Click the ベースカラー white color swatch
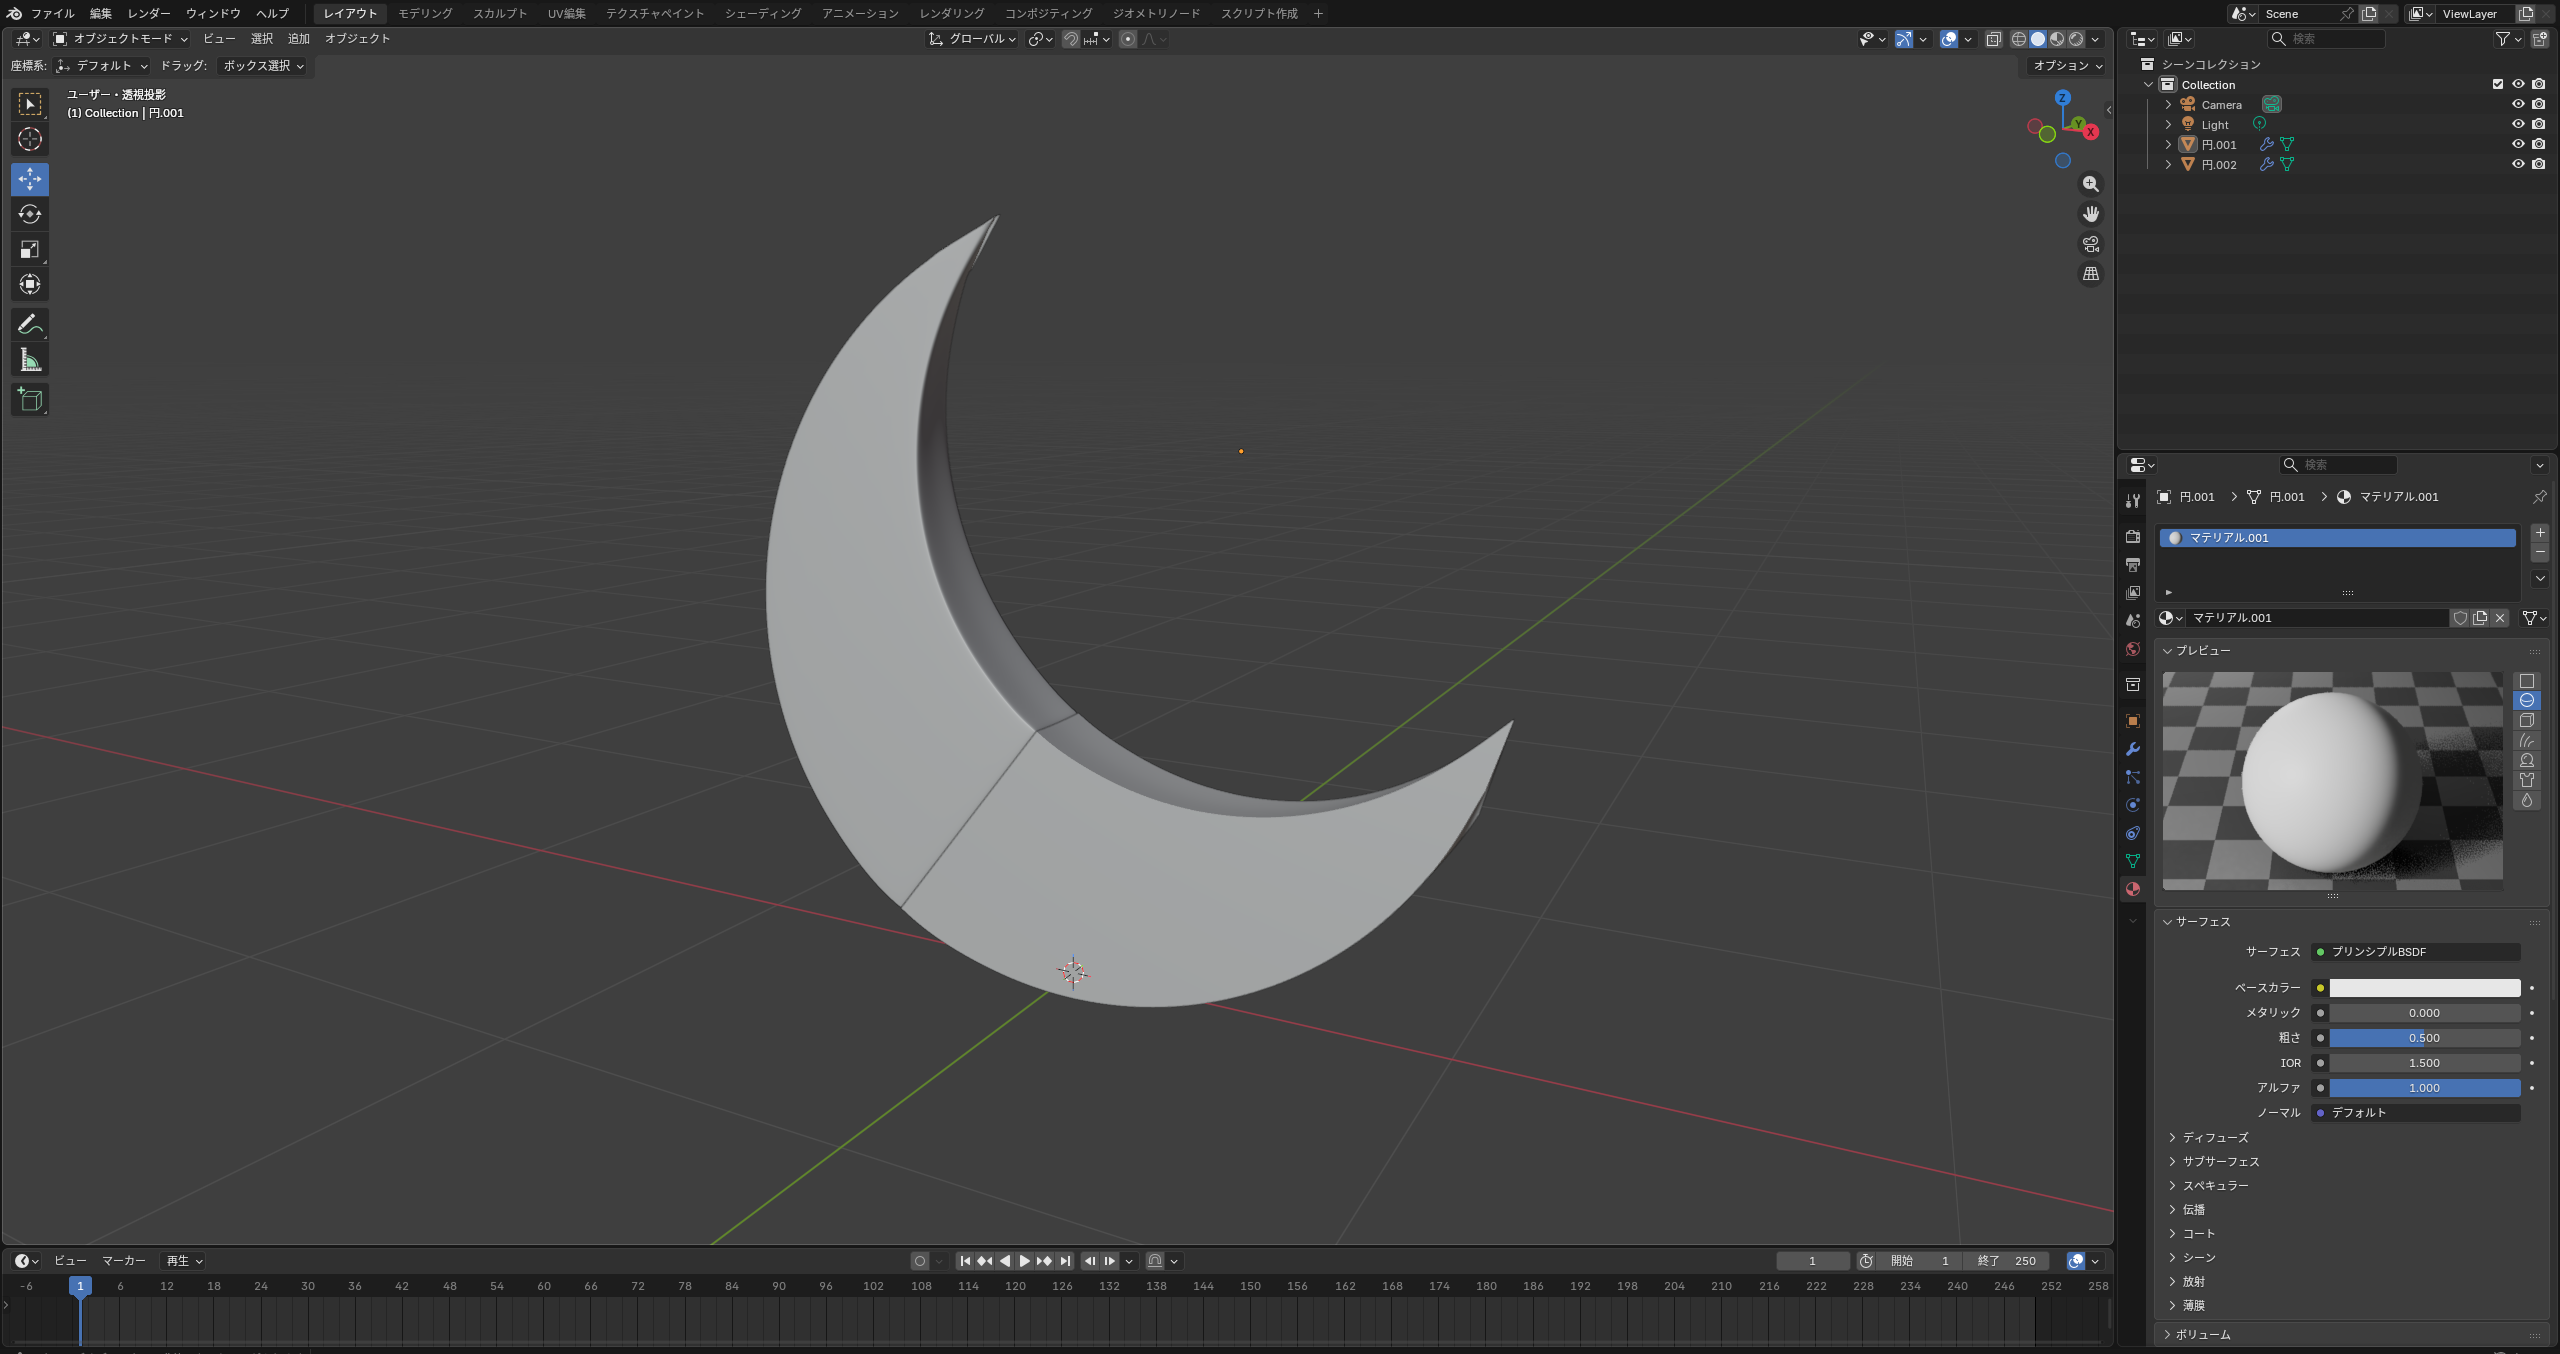Screen dimensions: 2560x1354 pyautogui.click(x=2424, y=987)
